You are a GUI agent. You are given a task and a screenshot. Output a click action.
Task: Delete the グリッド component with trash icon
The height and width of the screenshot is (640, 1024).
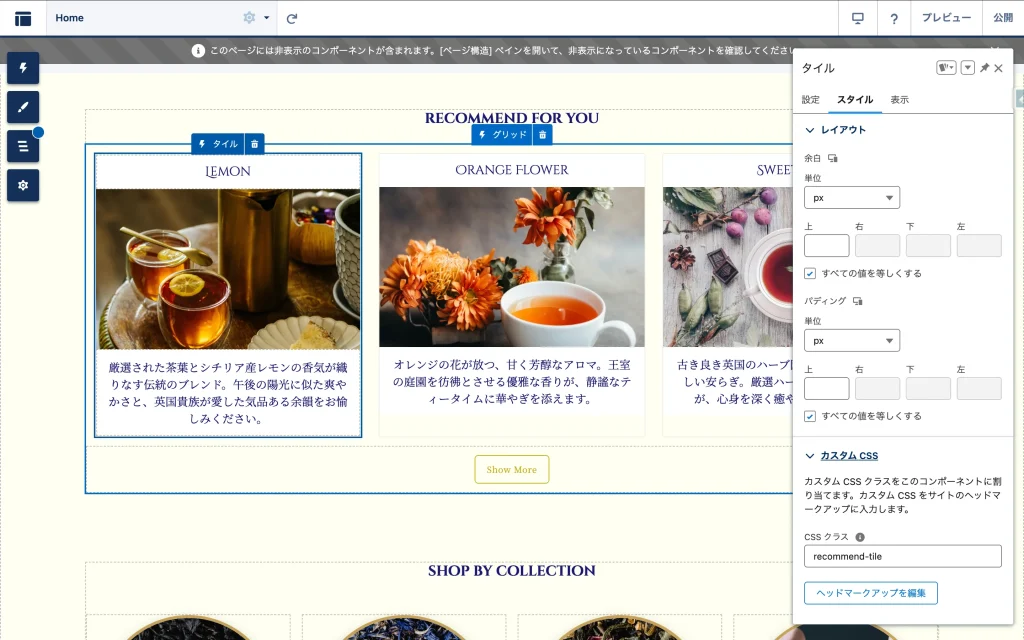point(542,134)
